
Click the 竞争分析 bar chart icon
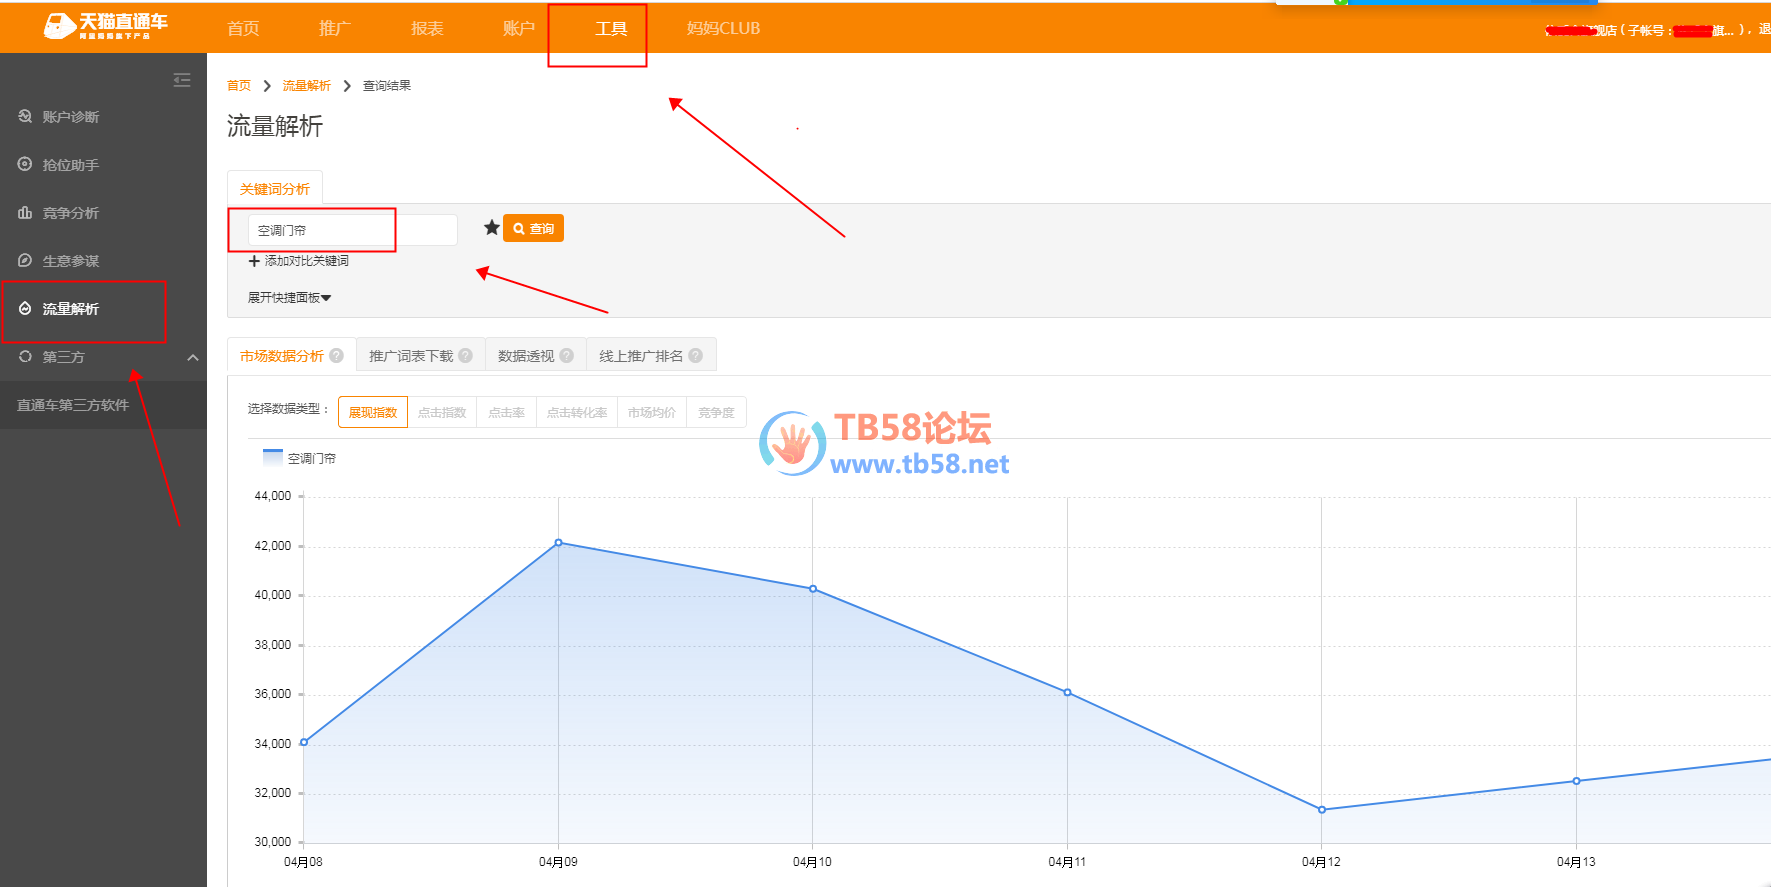tap(25, 212)
